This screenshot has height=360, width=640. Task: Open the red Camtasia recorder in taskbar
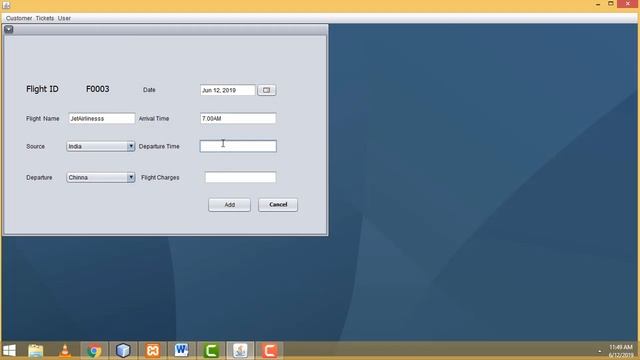click(269, 350)
